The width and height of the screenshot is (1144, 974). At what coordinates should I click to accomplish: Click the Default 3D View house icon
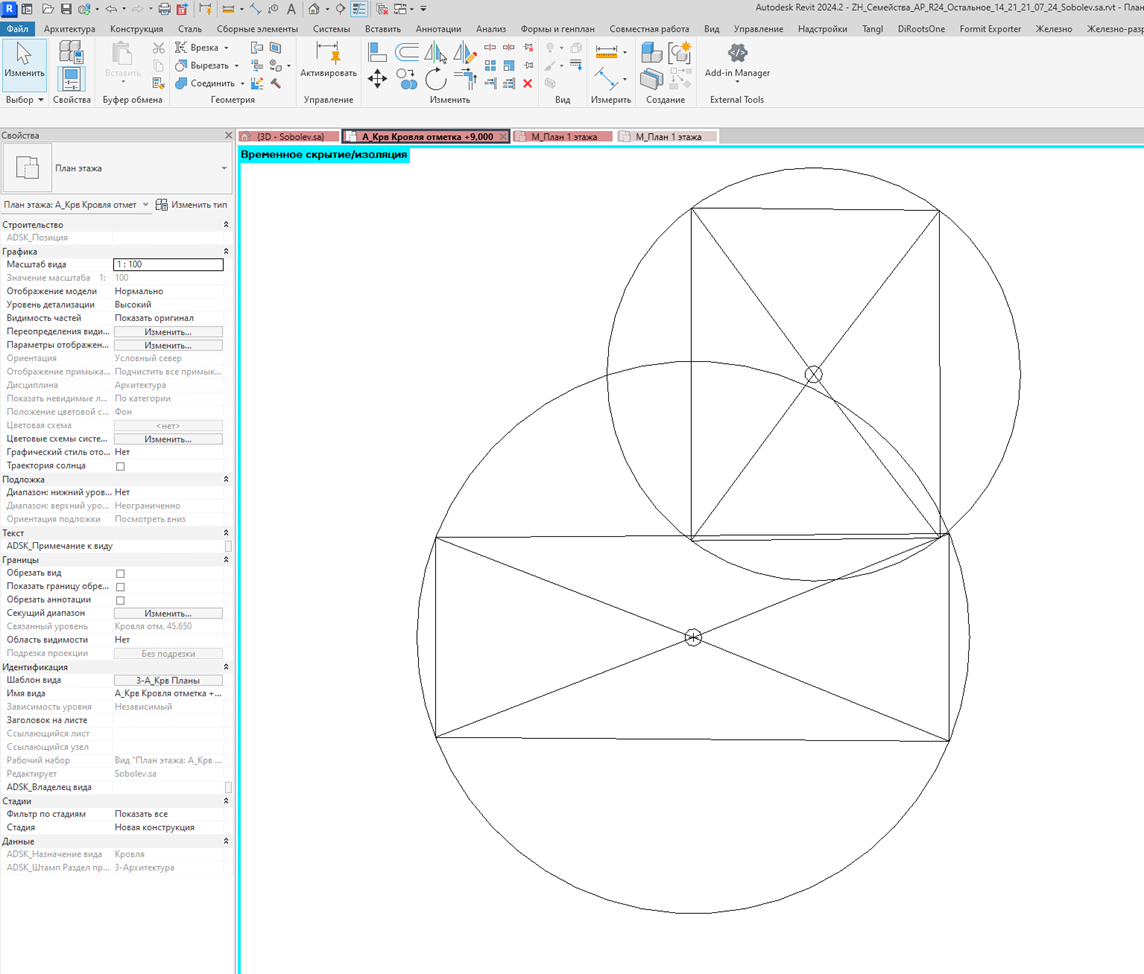[314, 9]
